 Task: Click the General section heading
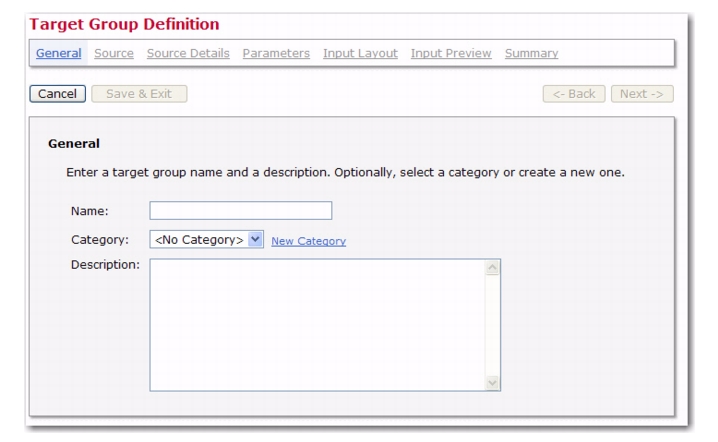(74, 143)
